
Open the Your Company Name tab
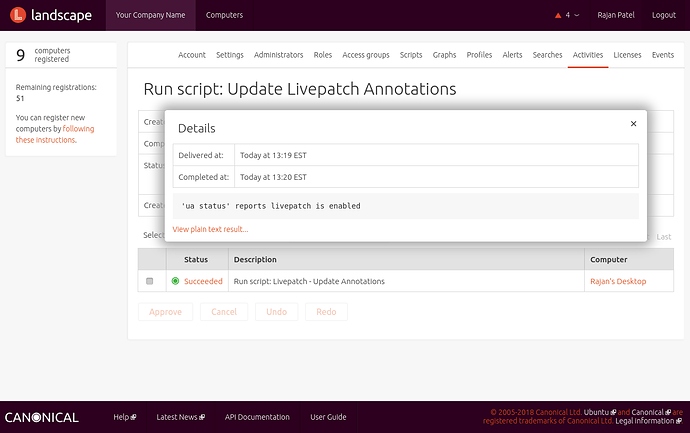click(x=150, y=15)
